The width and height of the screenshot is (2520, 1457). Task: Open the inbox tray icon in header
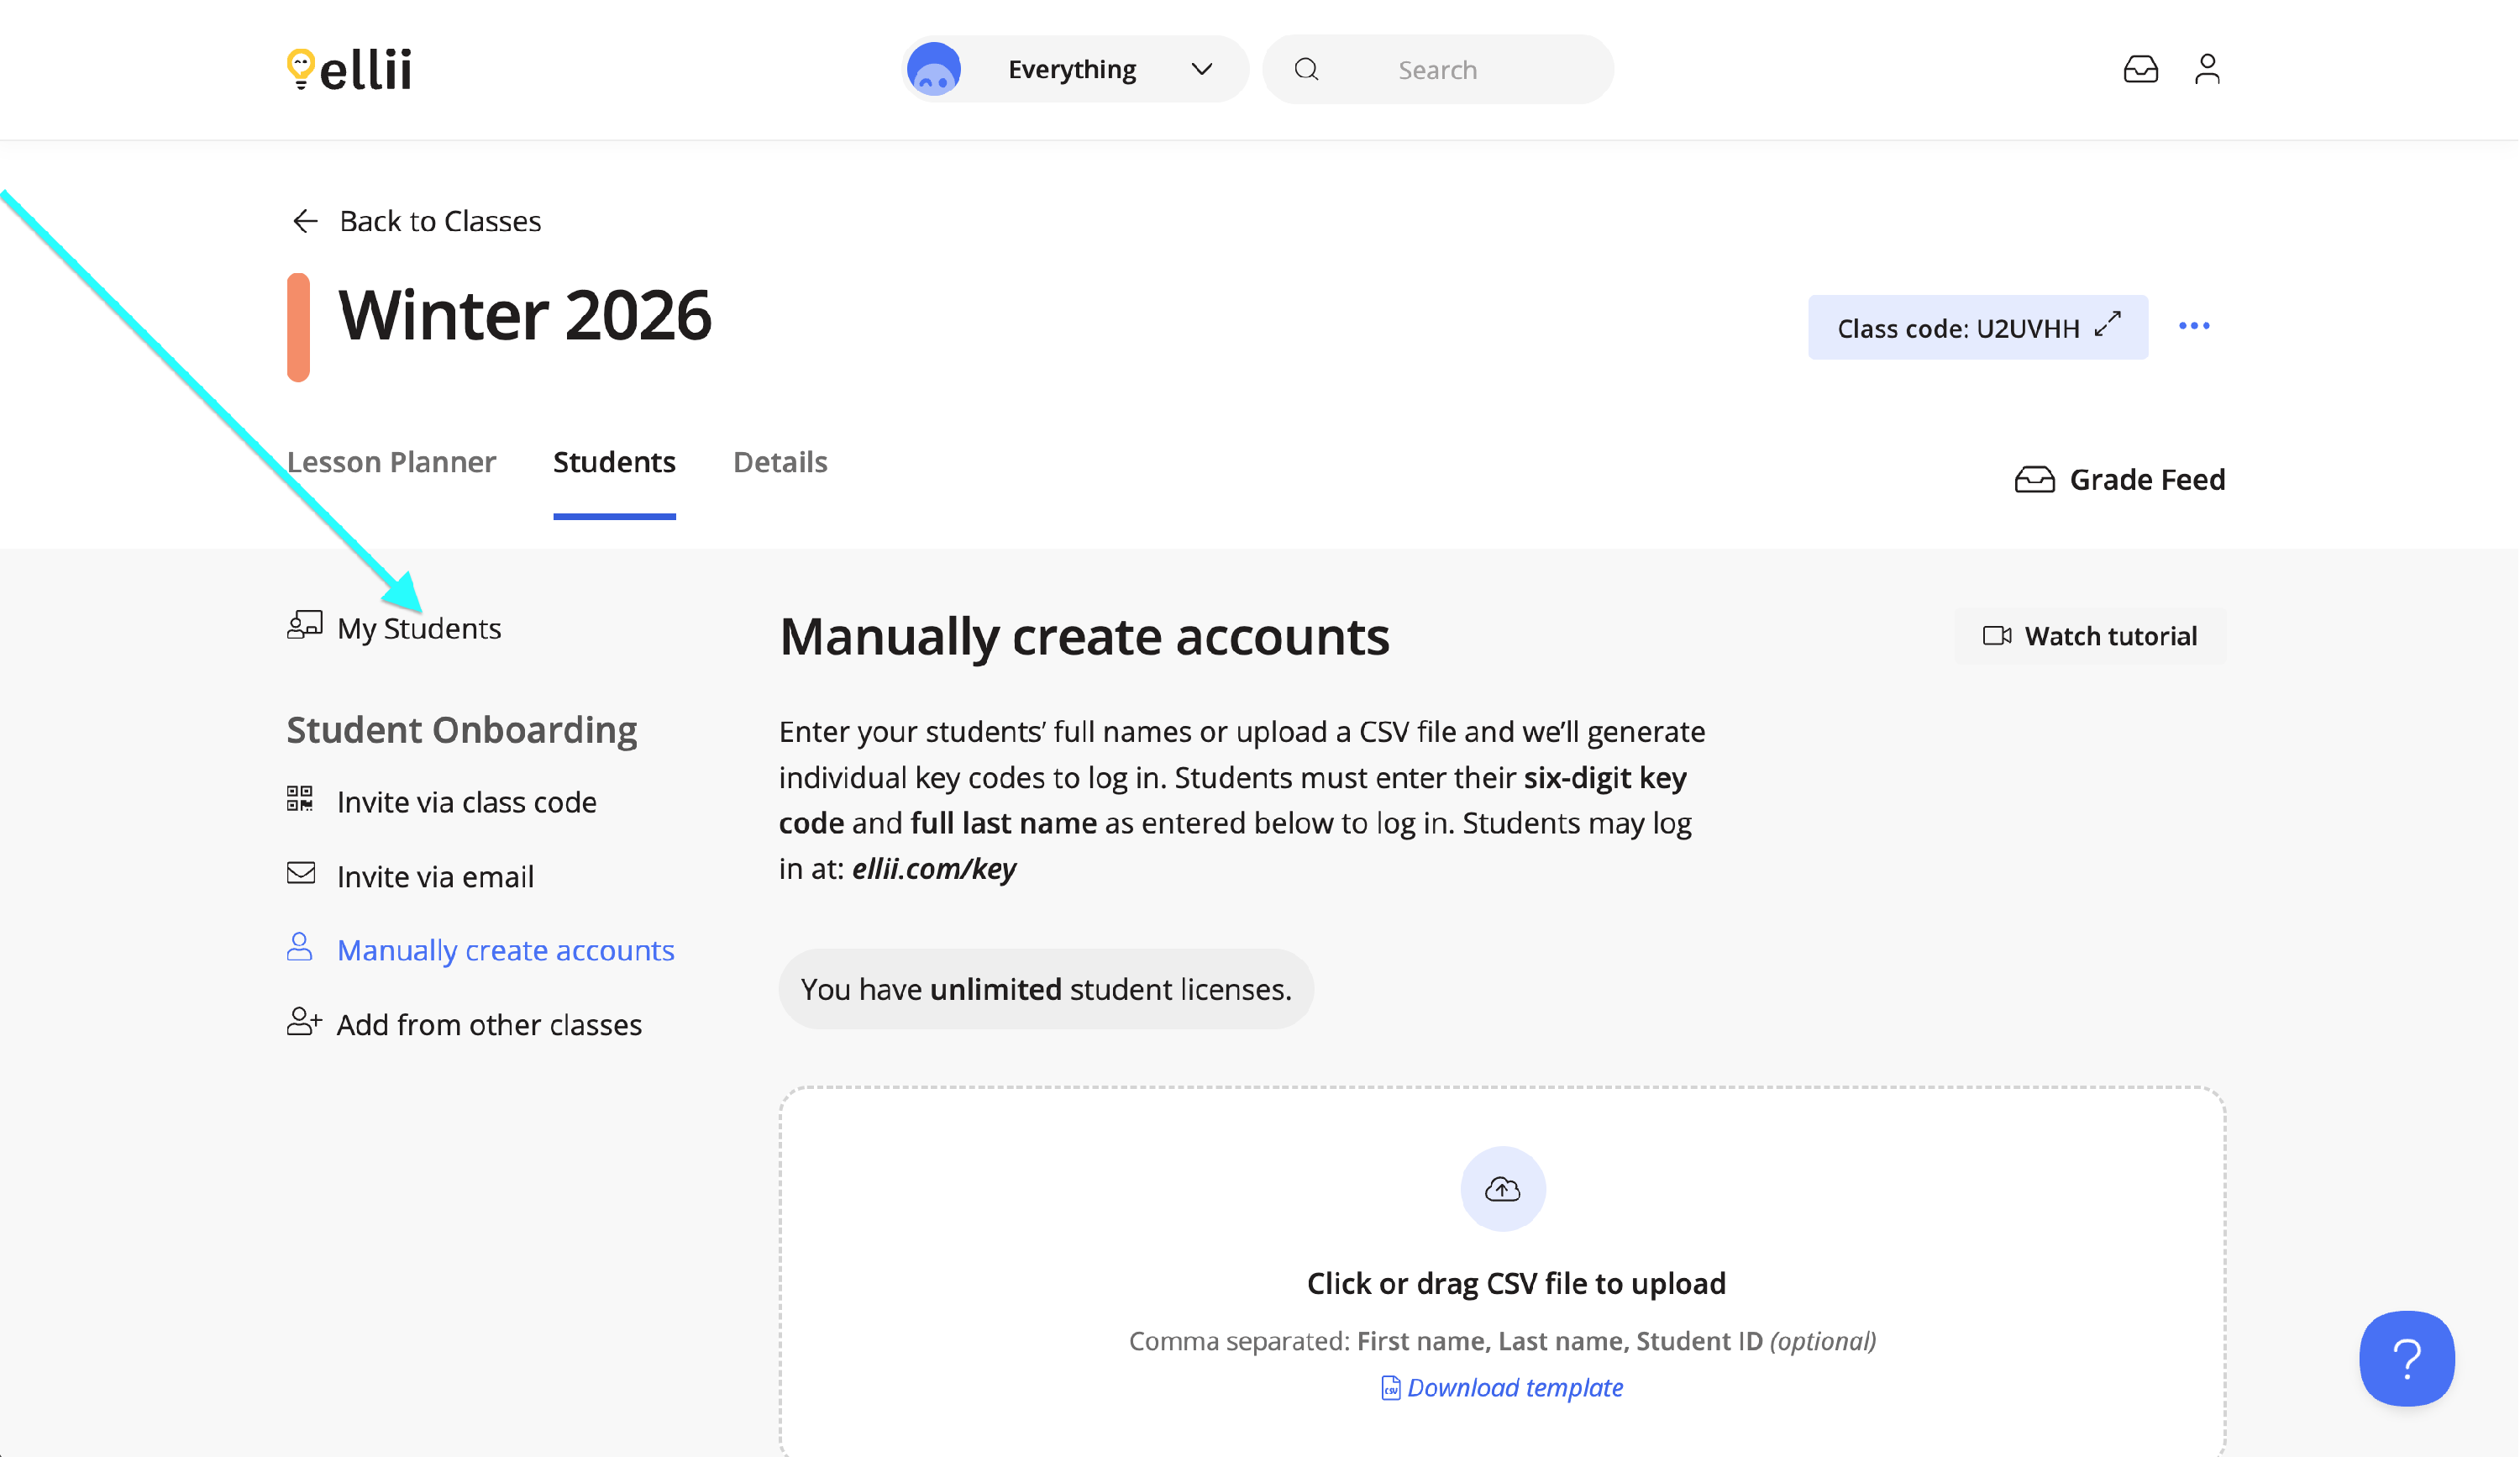2140,69
